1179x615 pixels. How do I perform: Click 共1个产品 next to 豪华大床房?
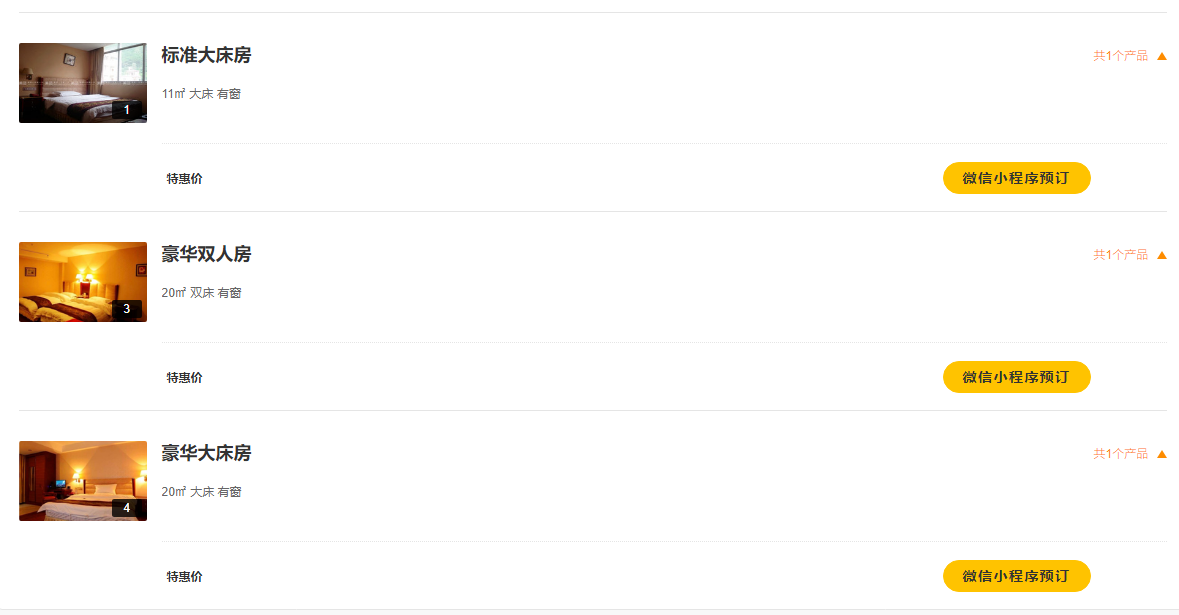(1120, 454)
